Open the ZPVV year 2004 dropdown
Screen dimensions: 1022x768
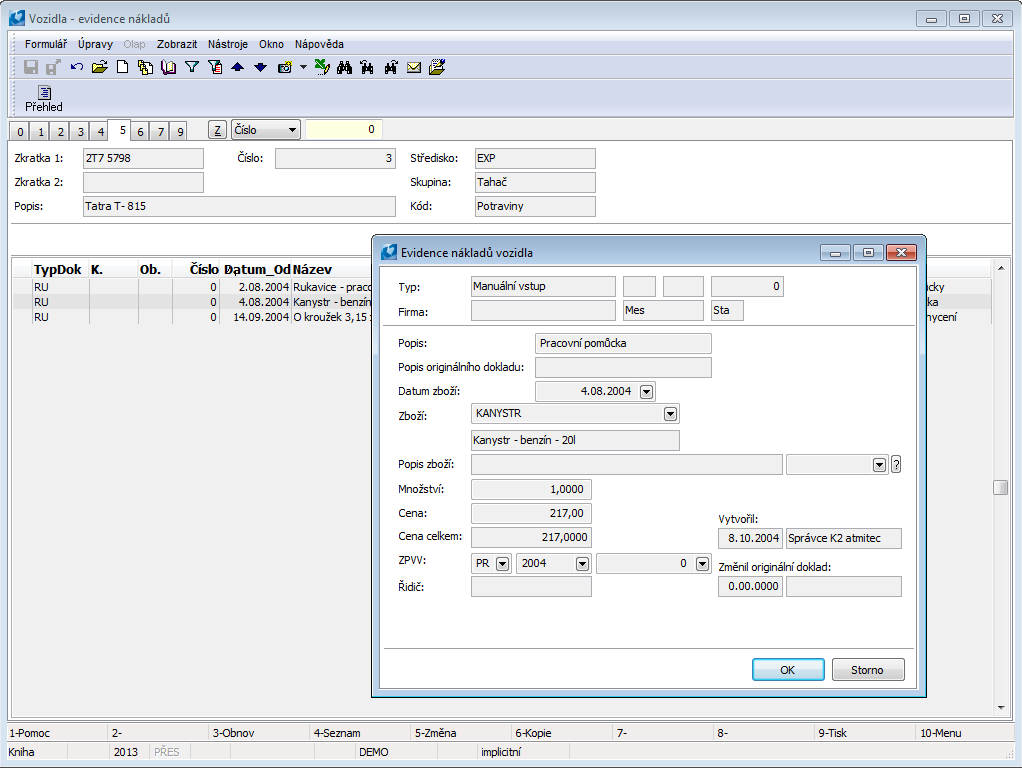click(x=582, y=564)
